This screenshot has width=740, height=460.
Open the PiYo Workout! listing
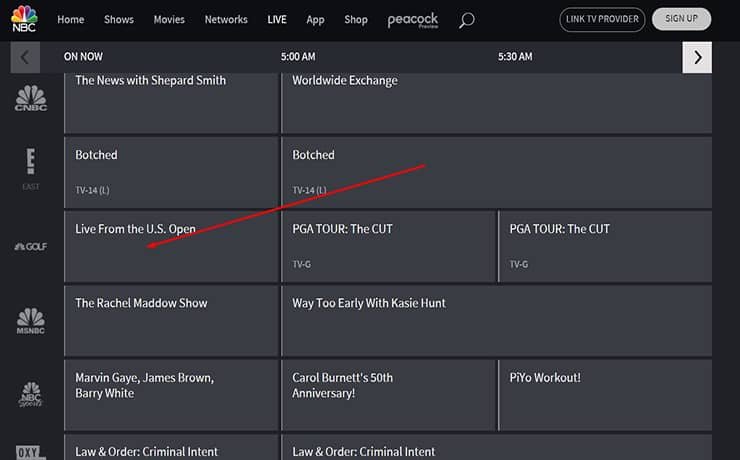605,395
